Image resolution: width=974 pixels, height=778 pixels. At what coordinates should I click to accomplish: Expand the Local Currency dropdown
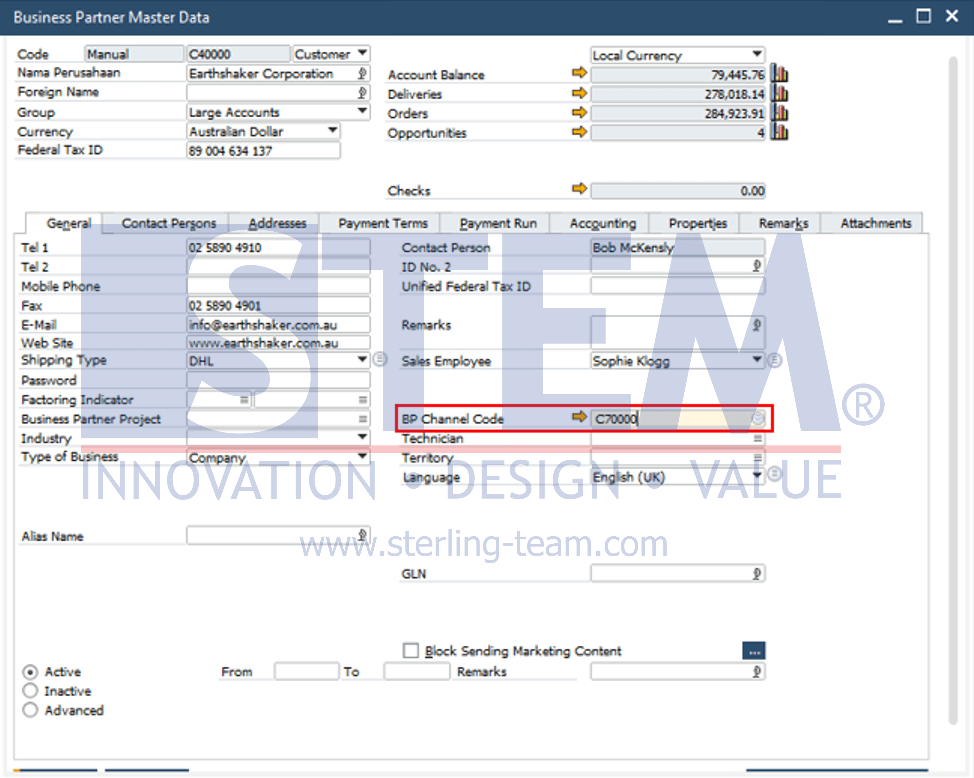[678, 55]
